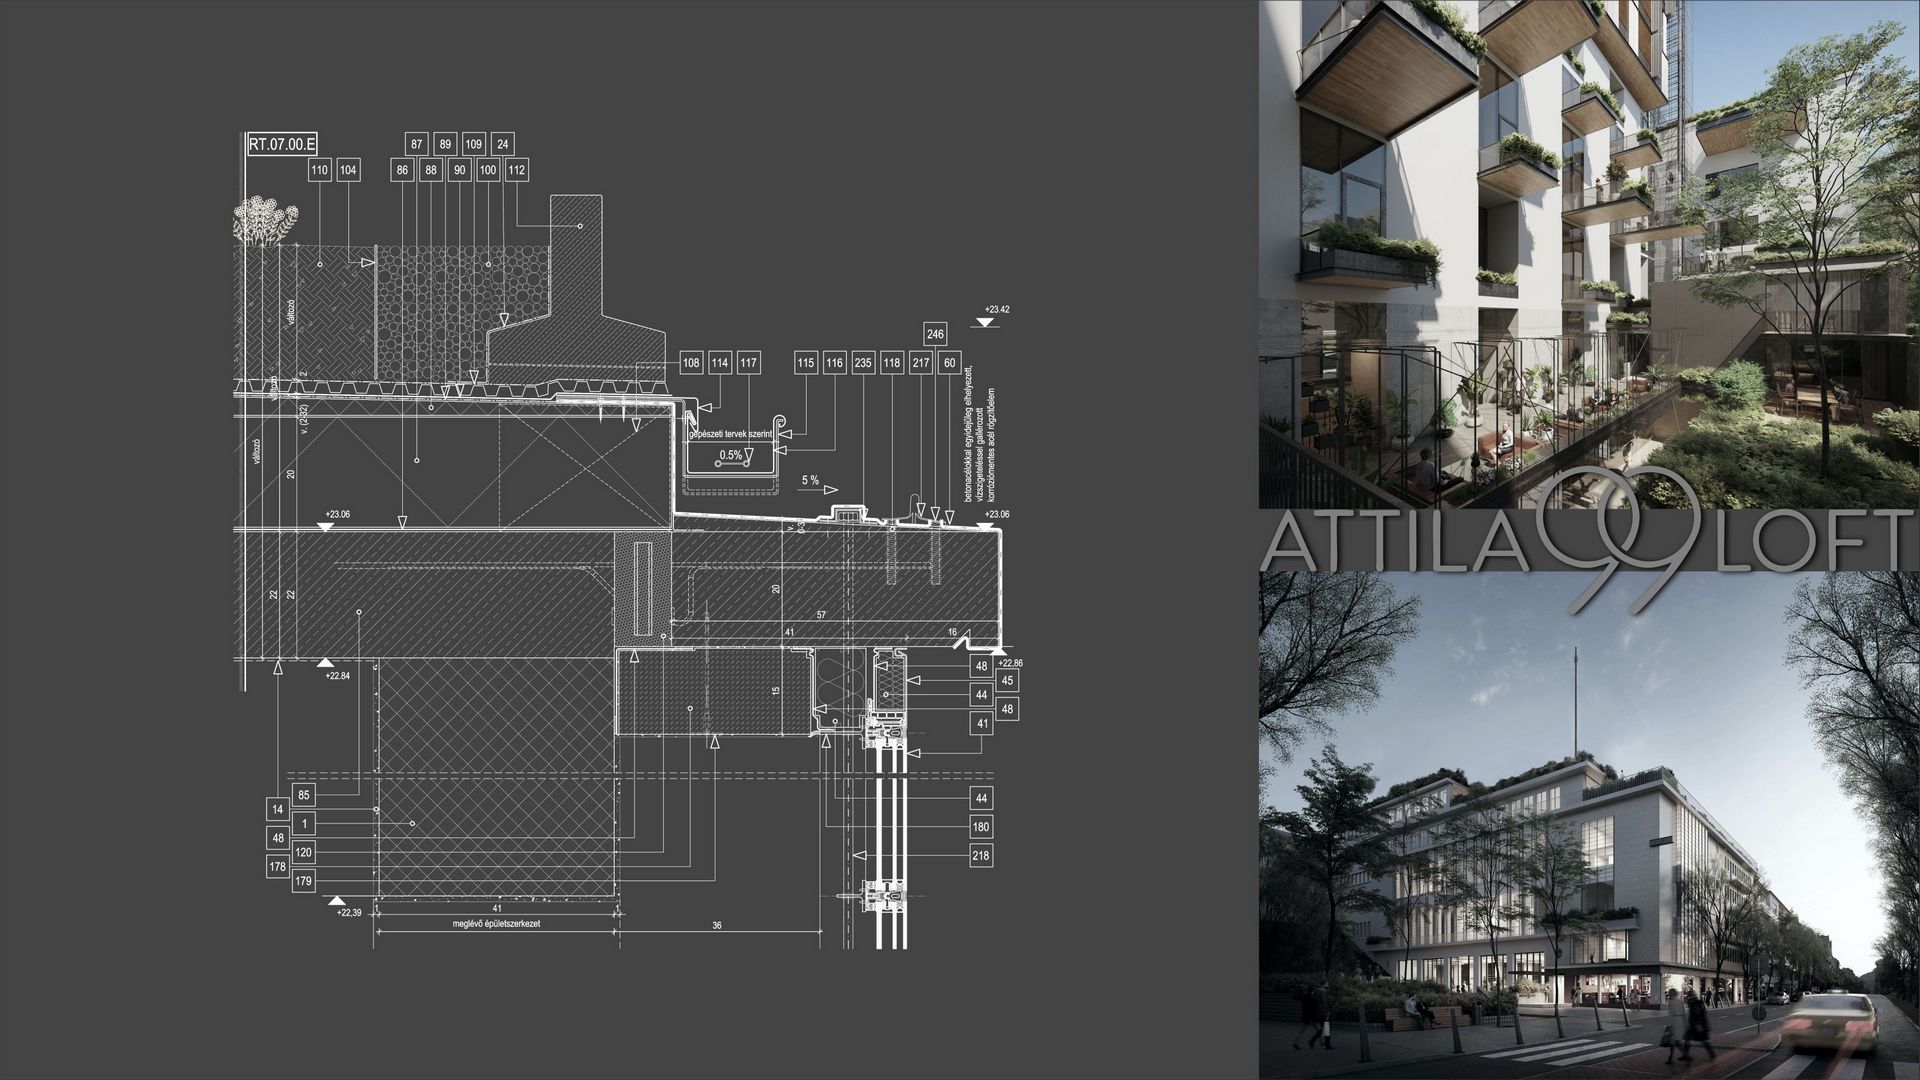Select callout box number 90

pyautogui.click(x=459, y=170)
